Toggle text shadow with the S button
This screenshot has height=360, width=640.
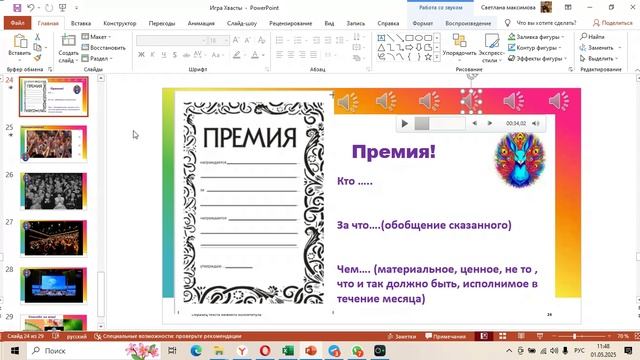(175, 55)
